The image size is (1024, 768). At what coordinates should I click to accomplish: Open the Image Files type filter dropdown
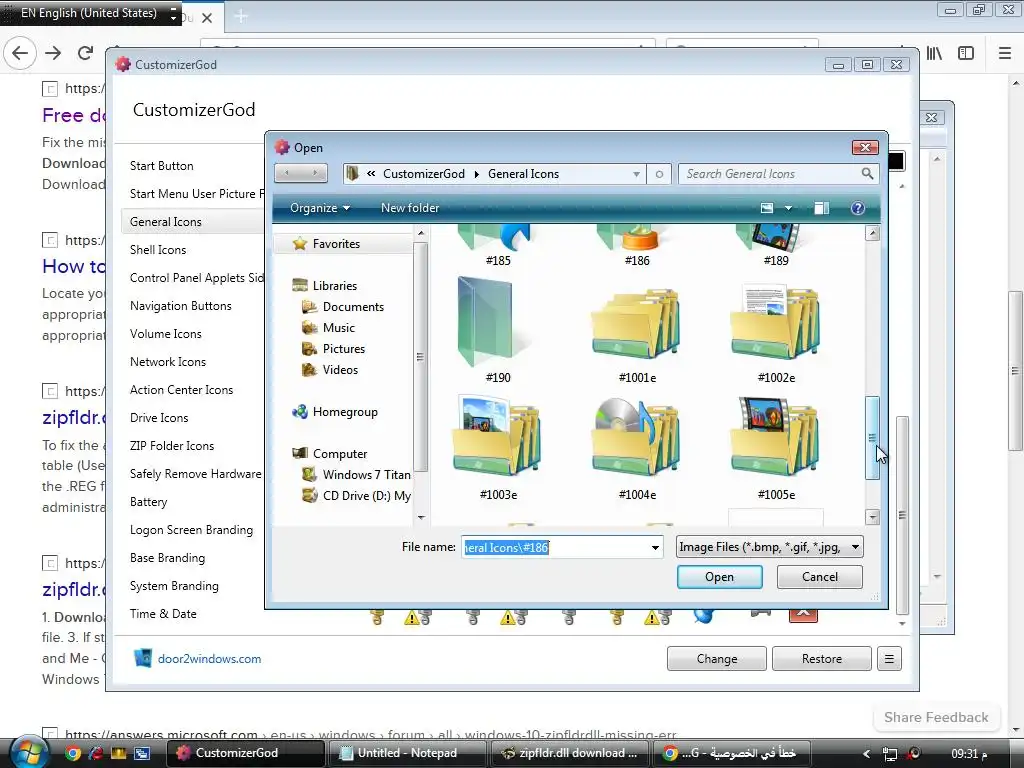coord(769,547)
